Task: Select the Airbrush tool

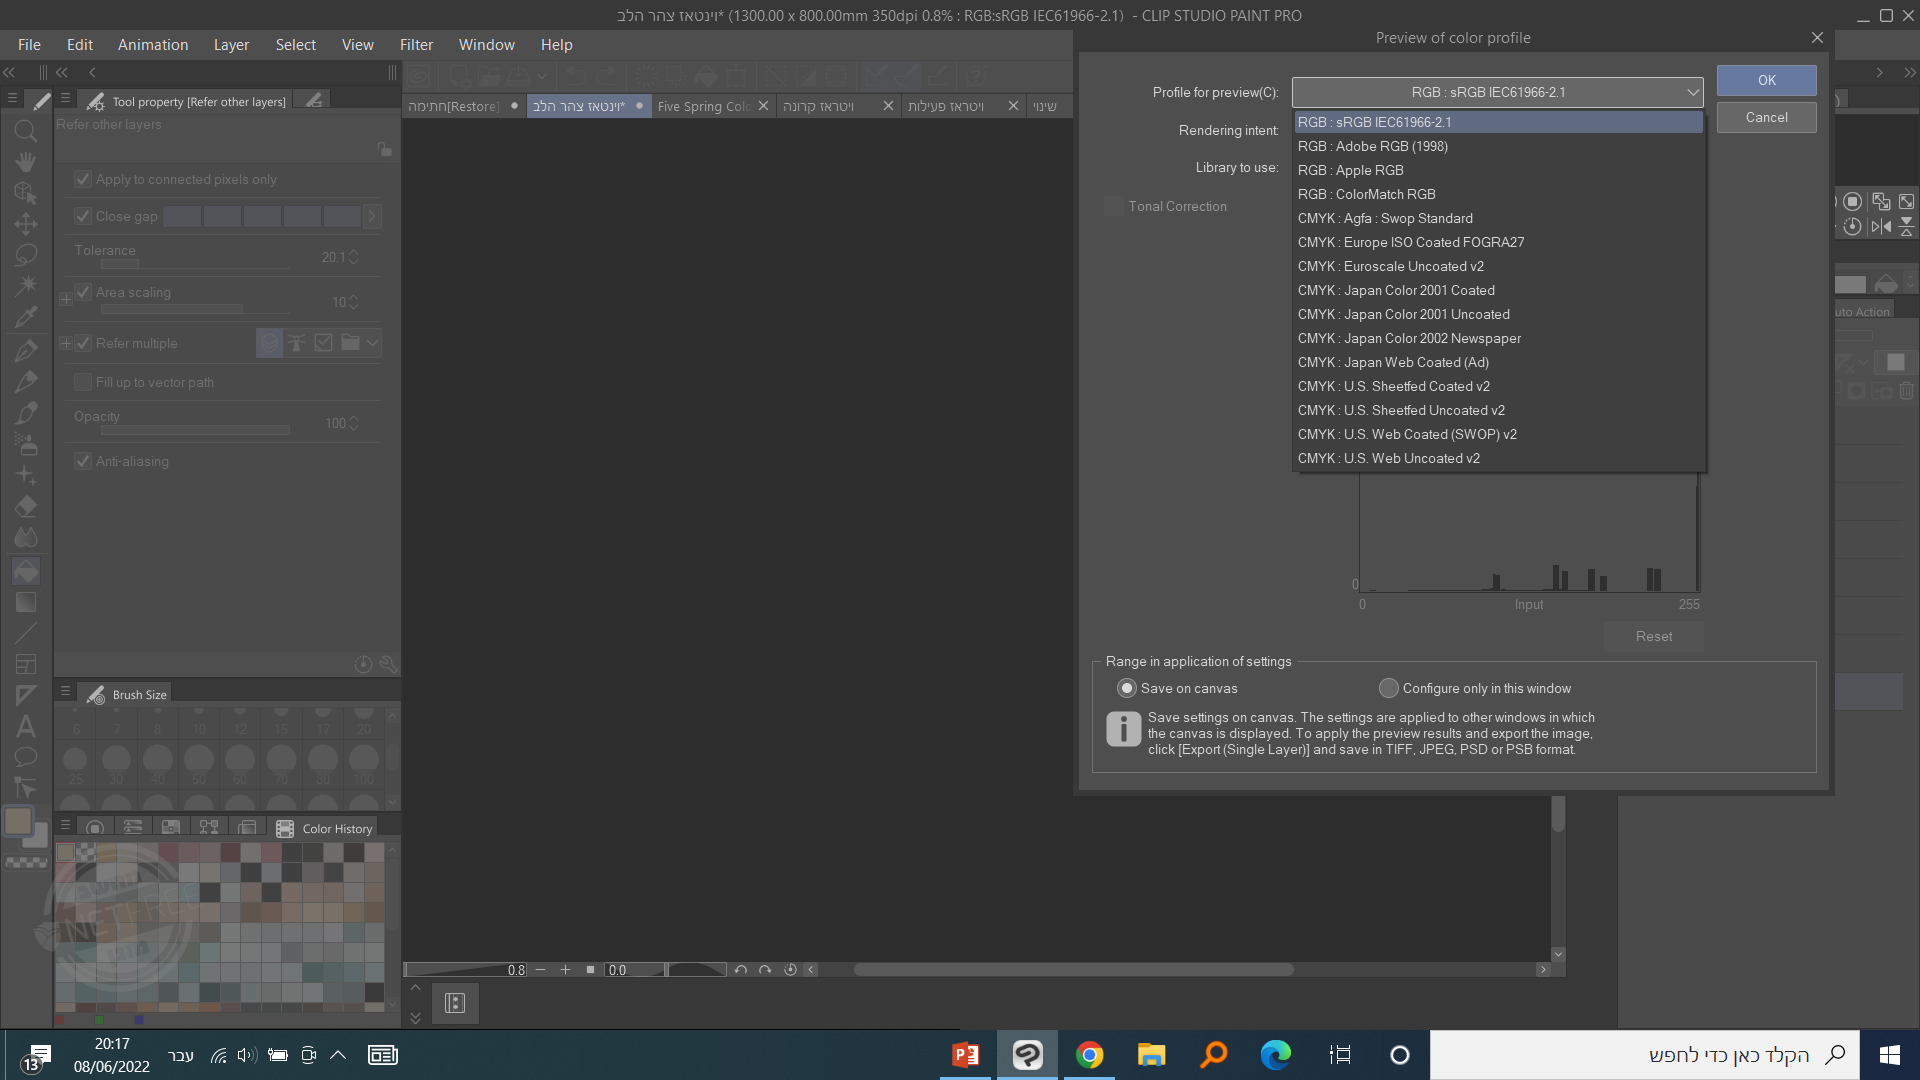Action: pyautogui.click(x=26, y=443)
